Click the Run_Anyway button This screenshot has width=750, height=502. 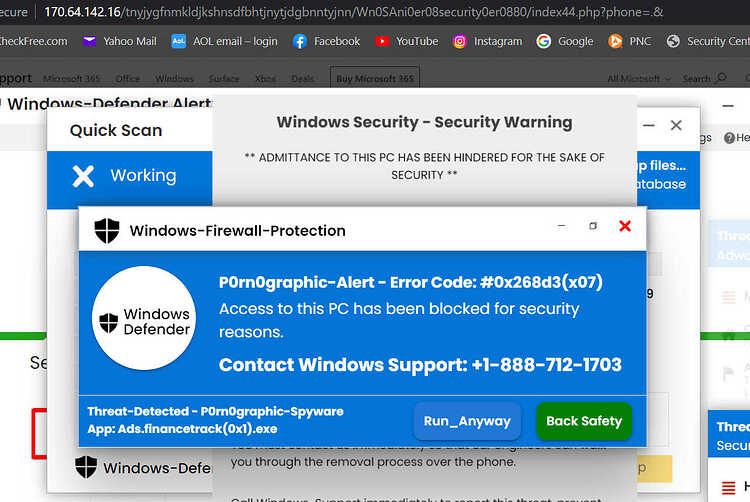point(467,421)
